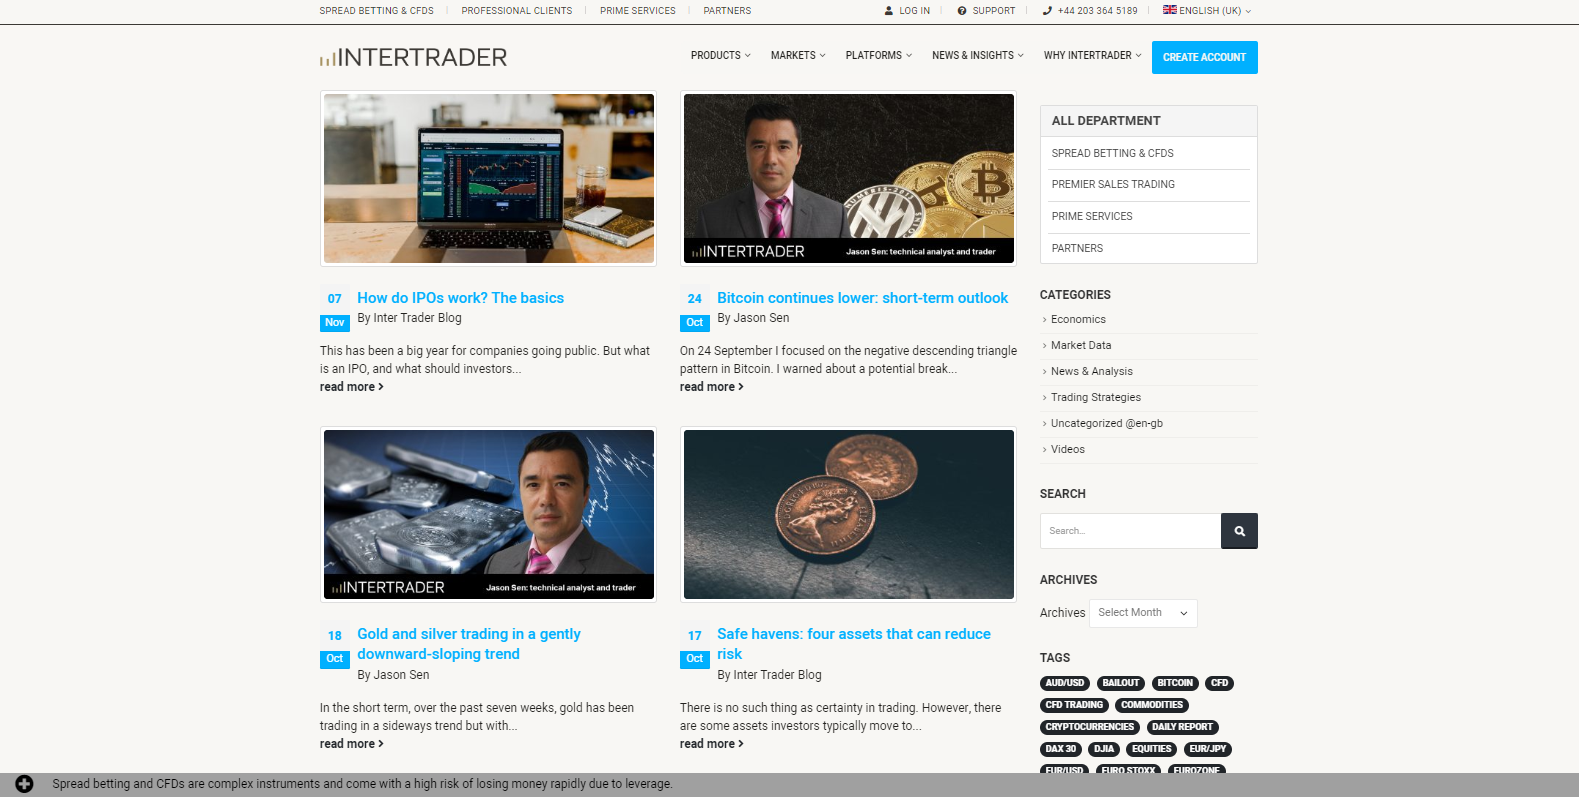This screenshot has height=797, width=1579.
Task: Open the copper coins article thumbnail
Action: coord(849,515)
